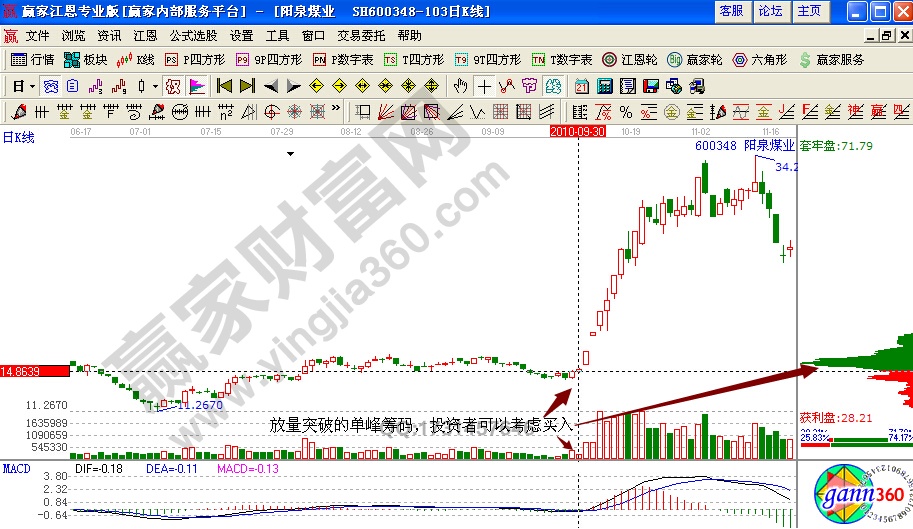
Task: Click the 论坛 forum button
Action: (770, 11)
